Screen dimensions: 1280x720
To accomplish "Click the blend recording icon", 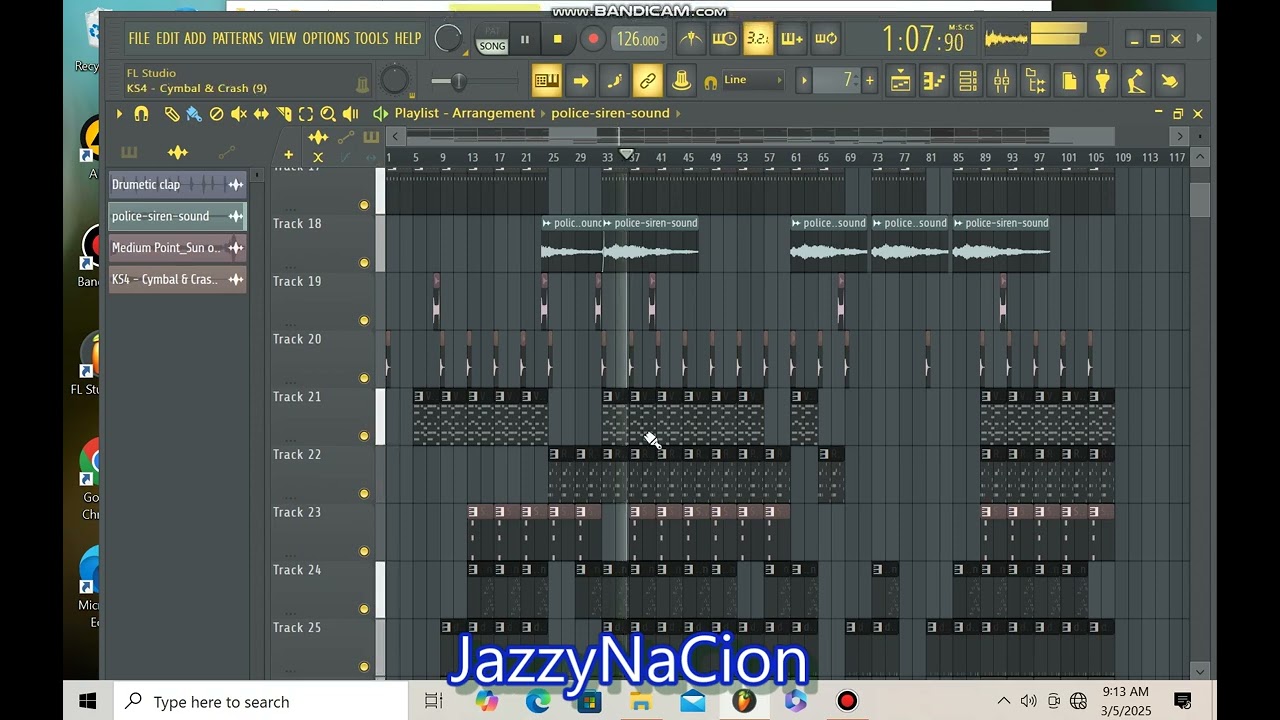I will click(792, 39).
